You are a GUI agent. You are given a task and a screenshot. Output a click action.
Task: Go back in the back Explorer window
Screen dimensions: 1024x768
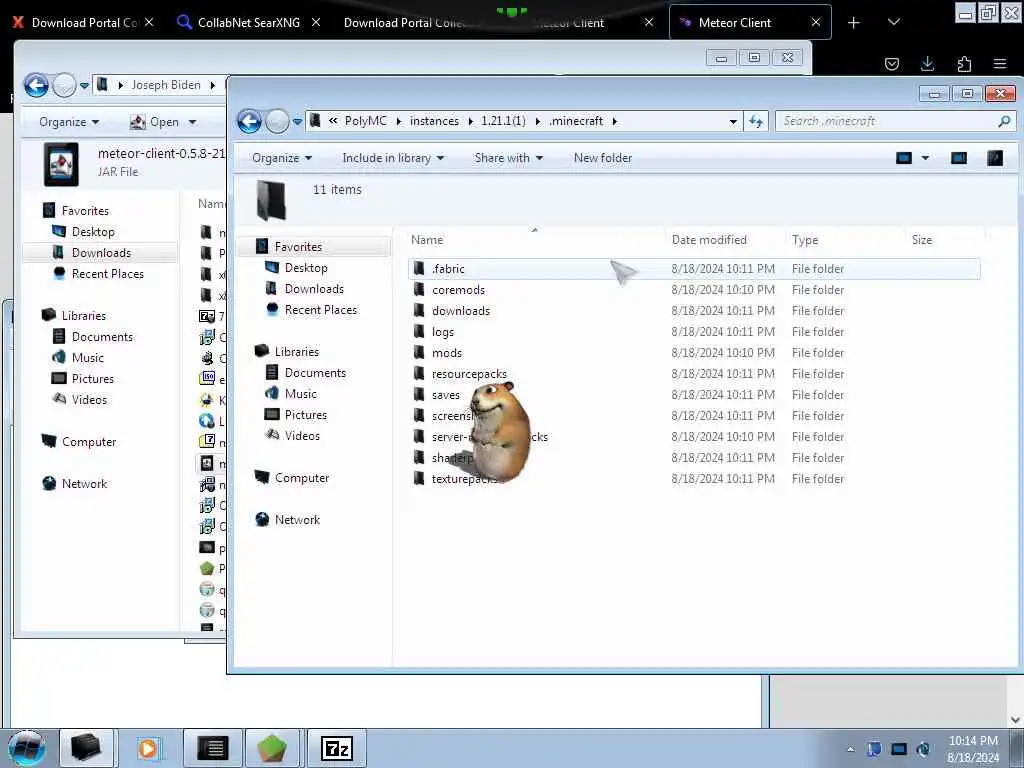(36, 86)
